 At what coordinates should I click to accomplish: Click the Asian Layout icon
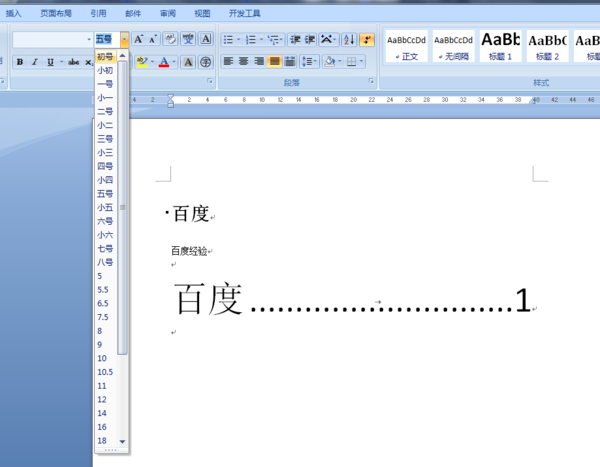(328, 39)
